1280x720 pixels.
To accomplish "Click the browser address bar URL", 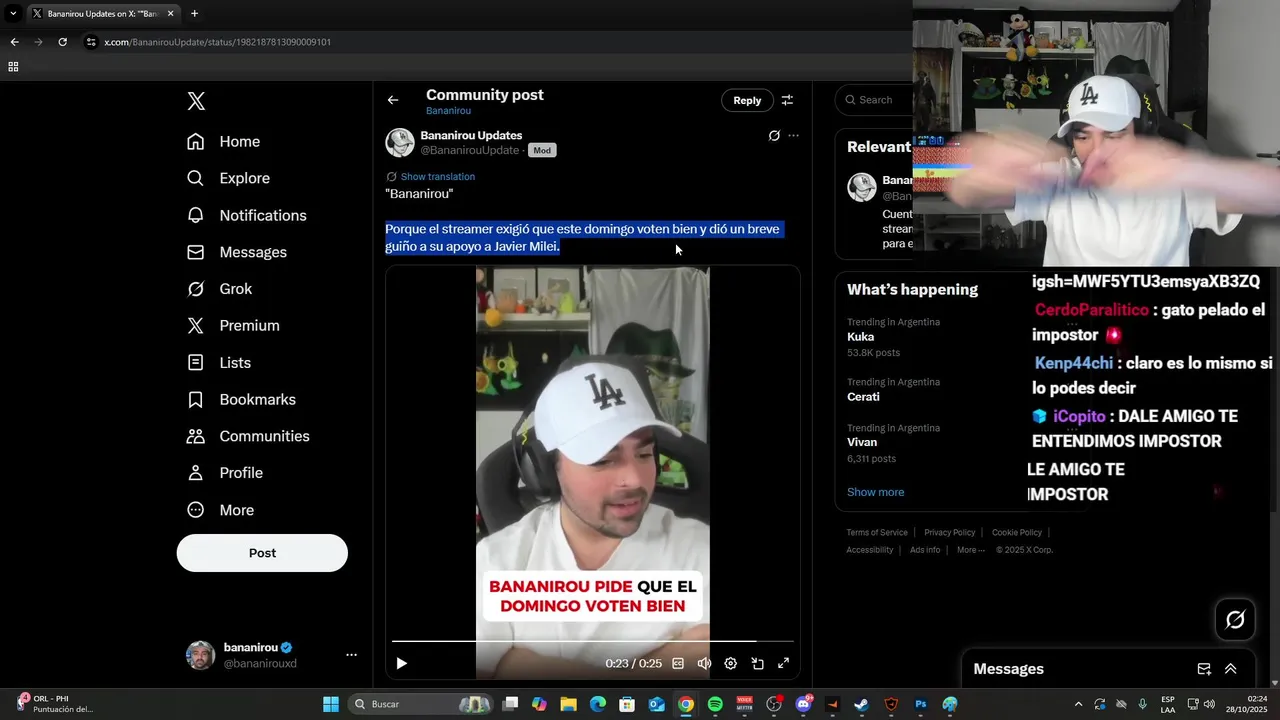I will pyautogui.click(x=217, y=42).
